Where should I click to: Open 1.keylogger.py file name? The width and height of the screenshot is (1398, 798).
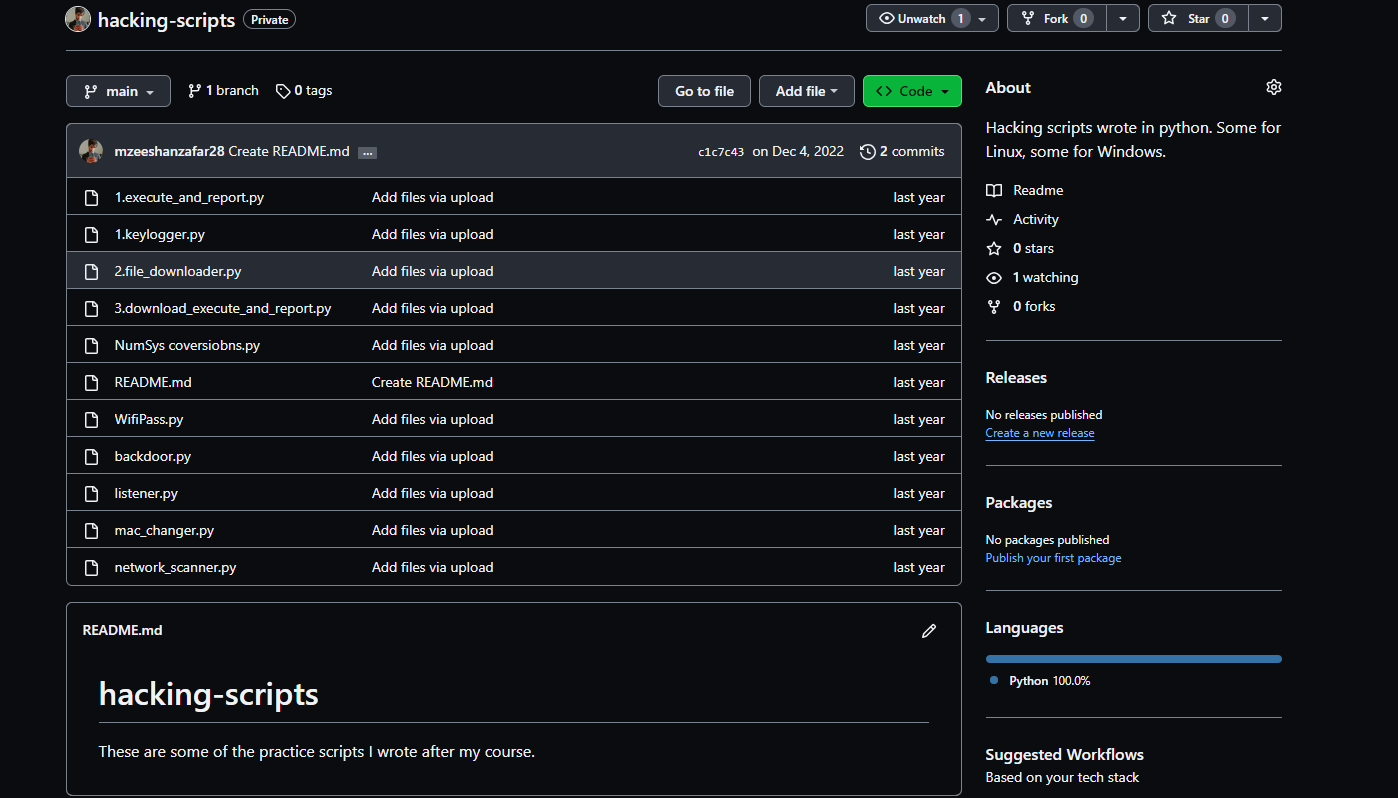160,234
